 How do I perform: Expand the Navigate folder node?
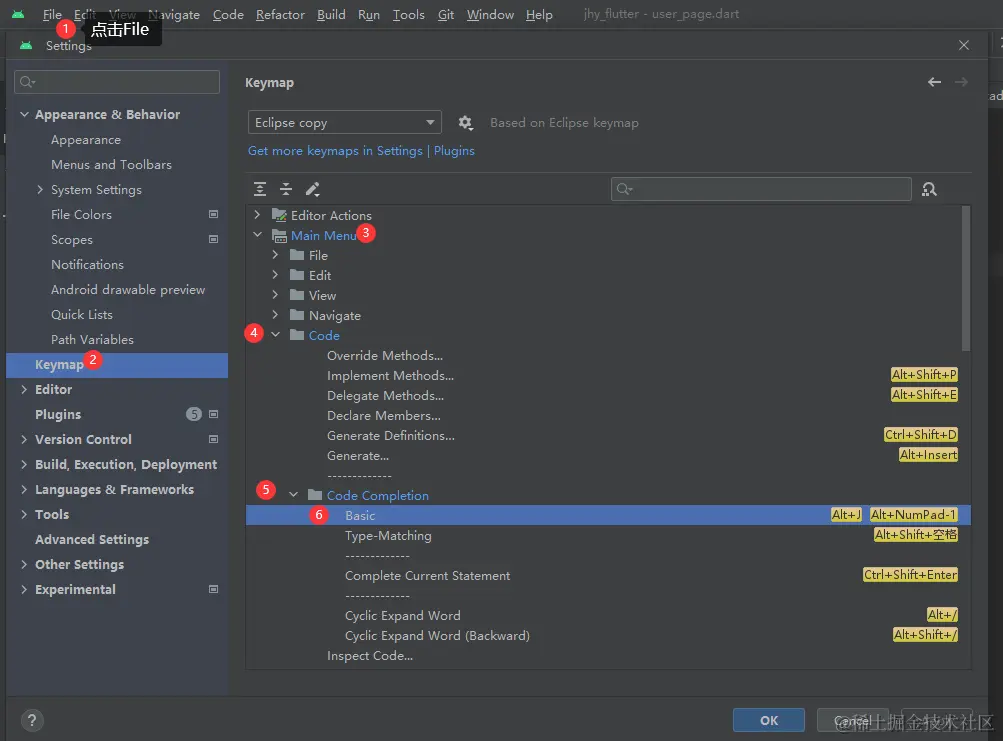[275, 315]
